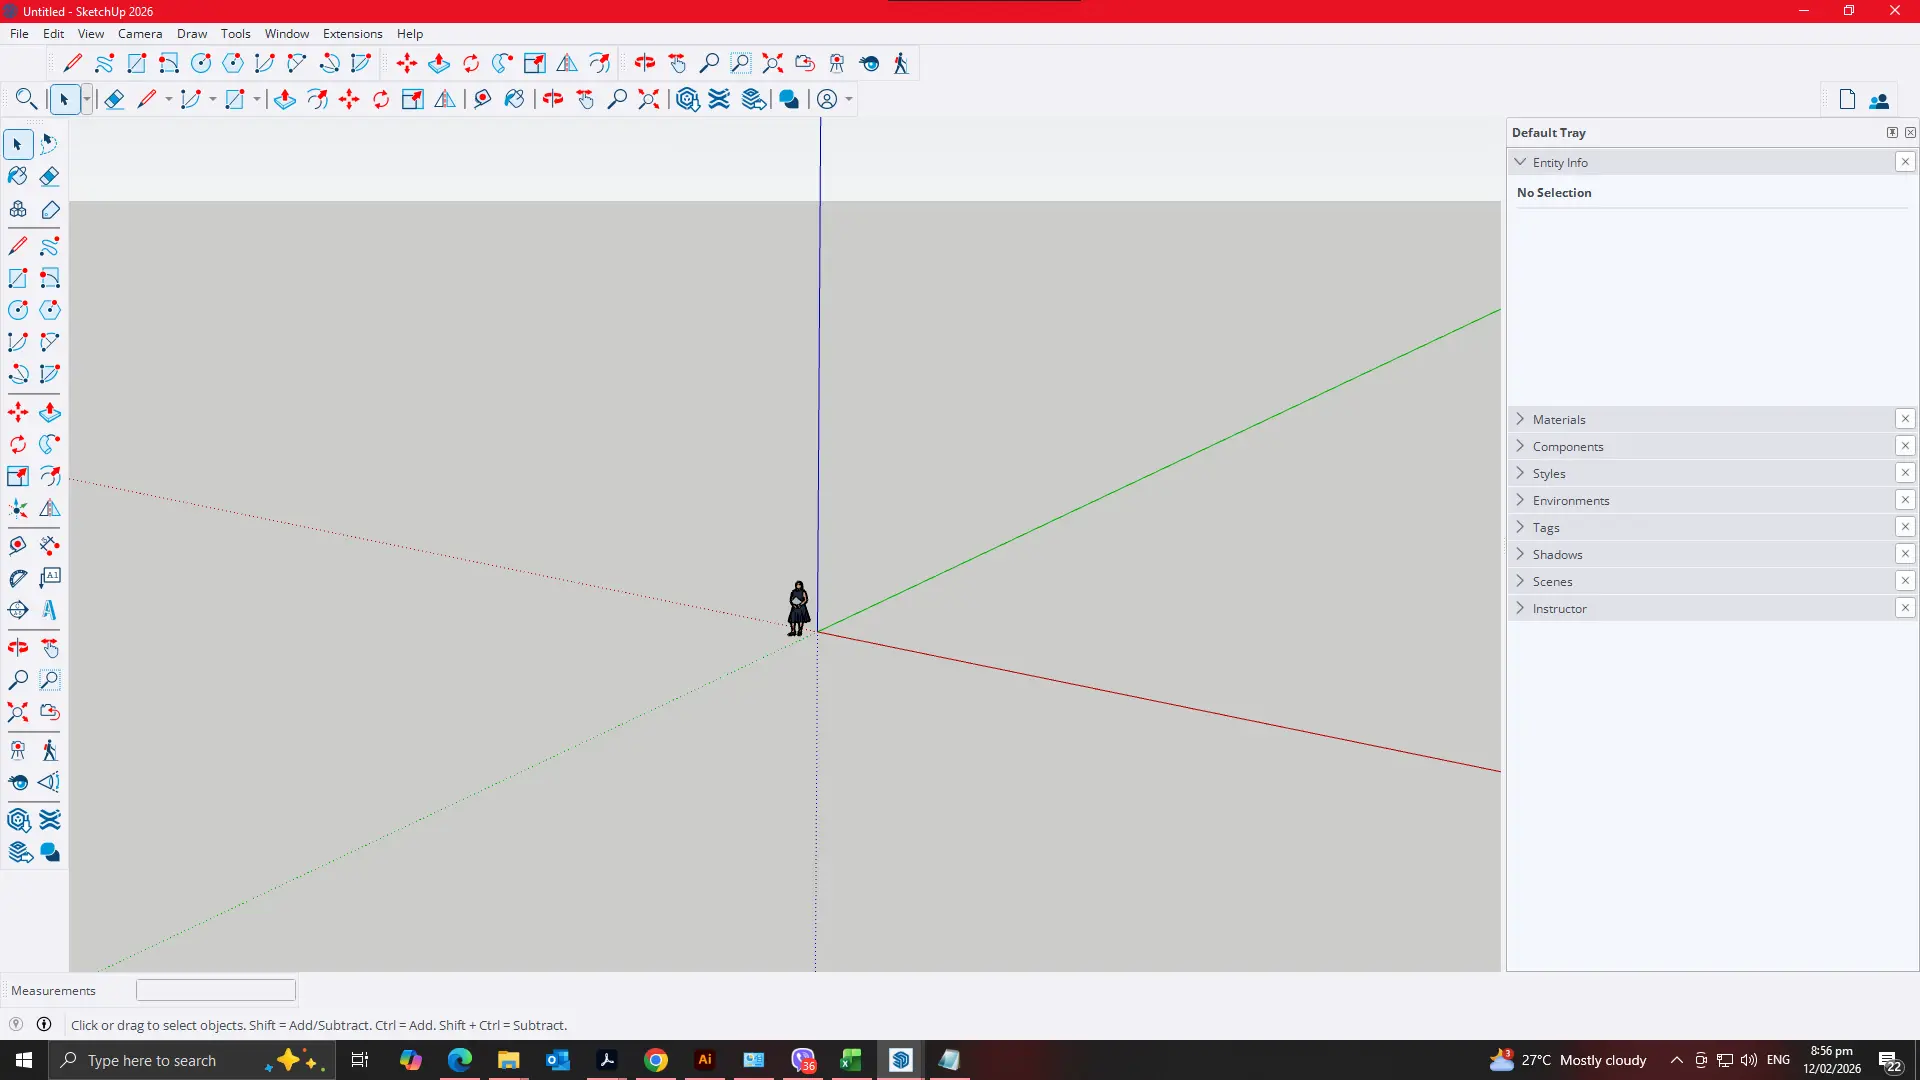Open File Explorer from taskbar
Viewport: 1920px width, 1080px height.
[509, 1060]
